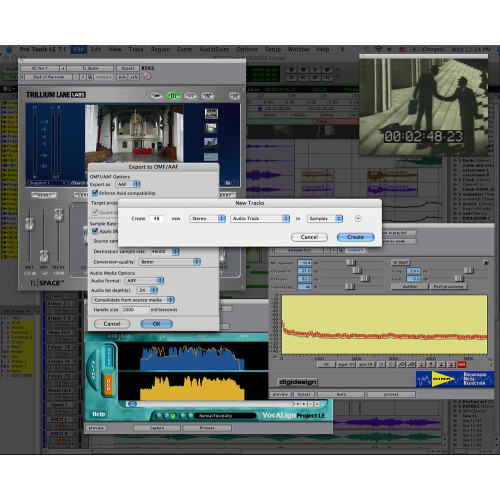Screen dimensions: 500x500
Task: Click Fast Forward in the transport
Action: (315, 77)
